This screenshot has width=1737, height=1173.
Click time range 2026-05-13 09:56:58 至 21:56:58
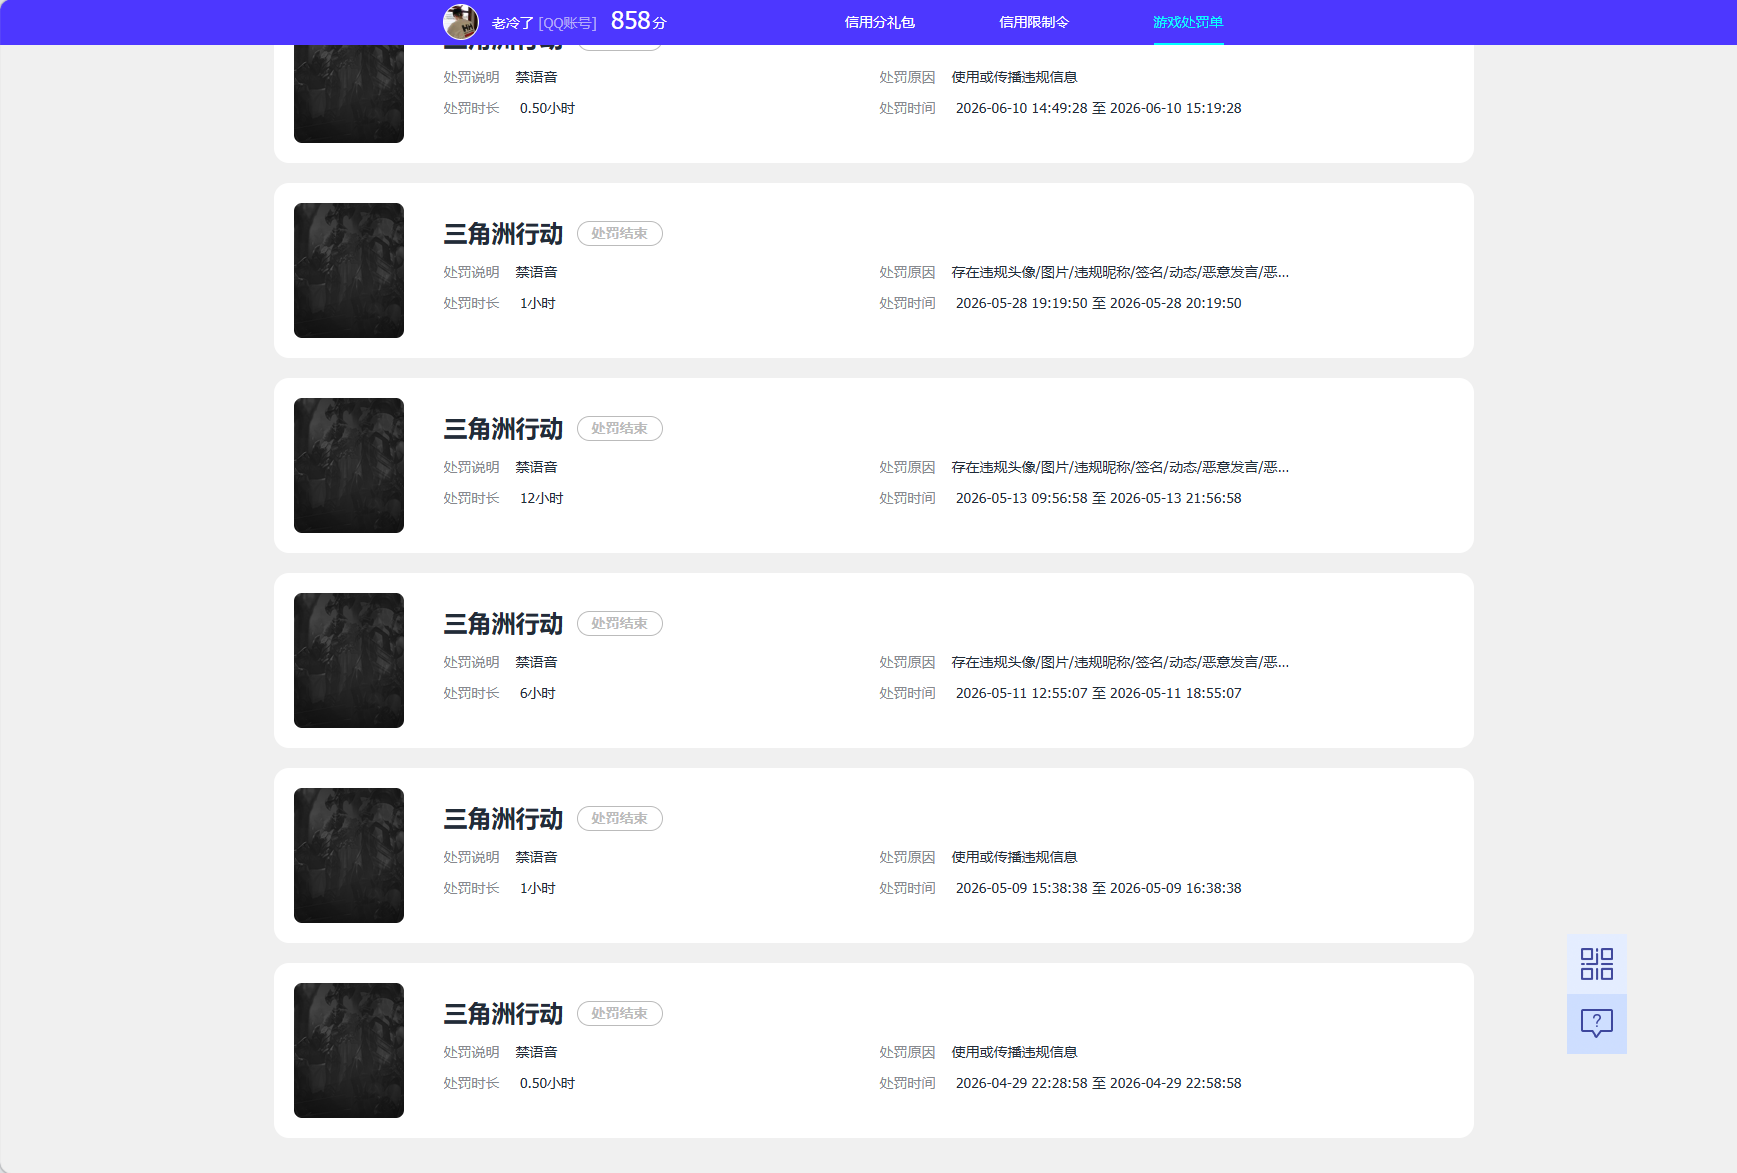coord(1098,498)
